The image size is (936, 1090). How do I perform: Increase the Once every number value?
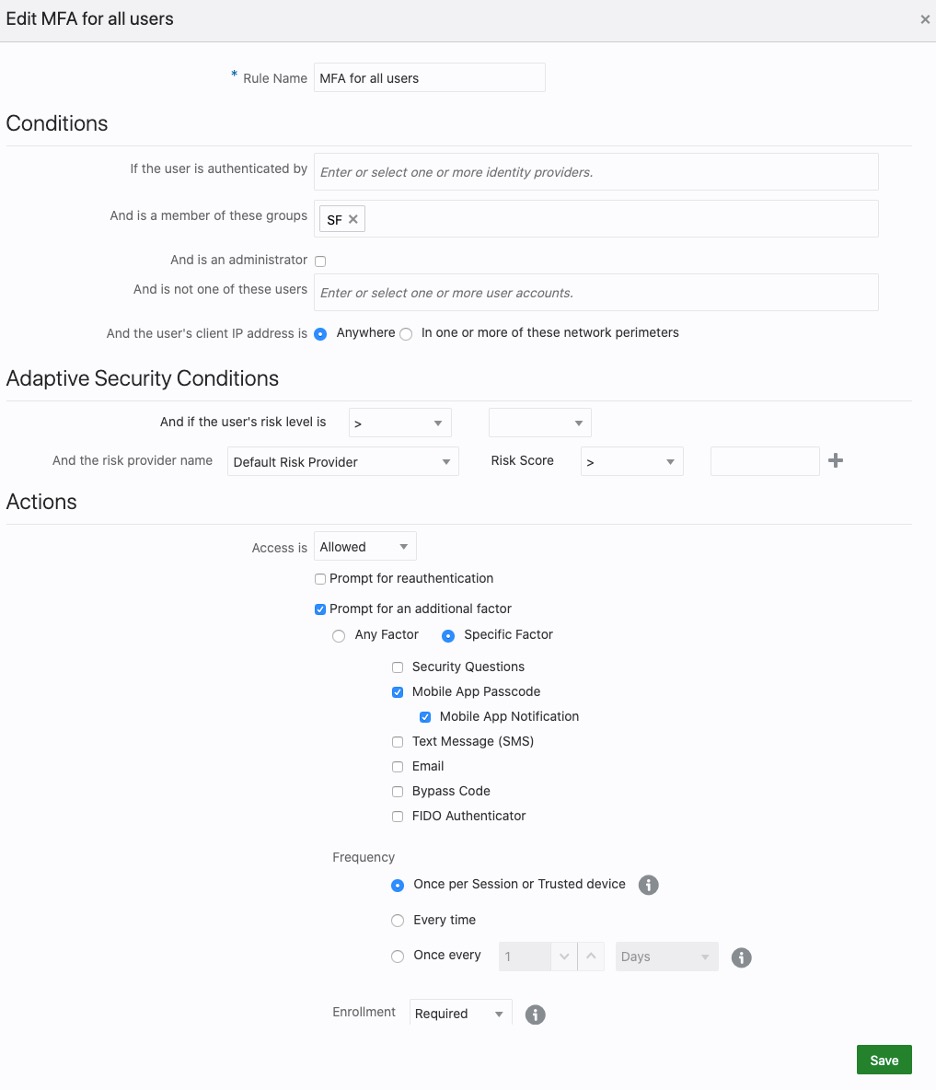coord(592,957)
